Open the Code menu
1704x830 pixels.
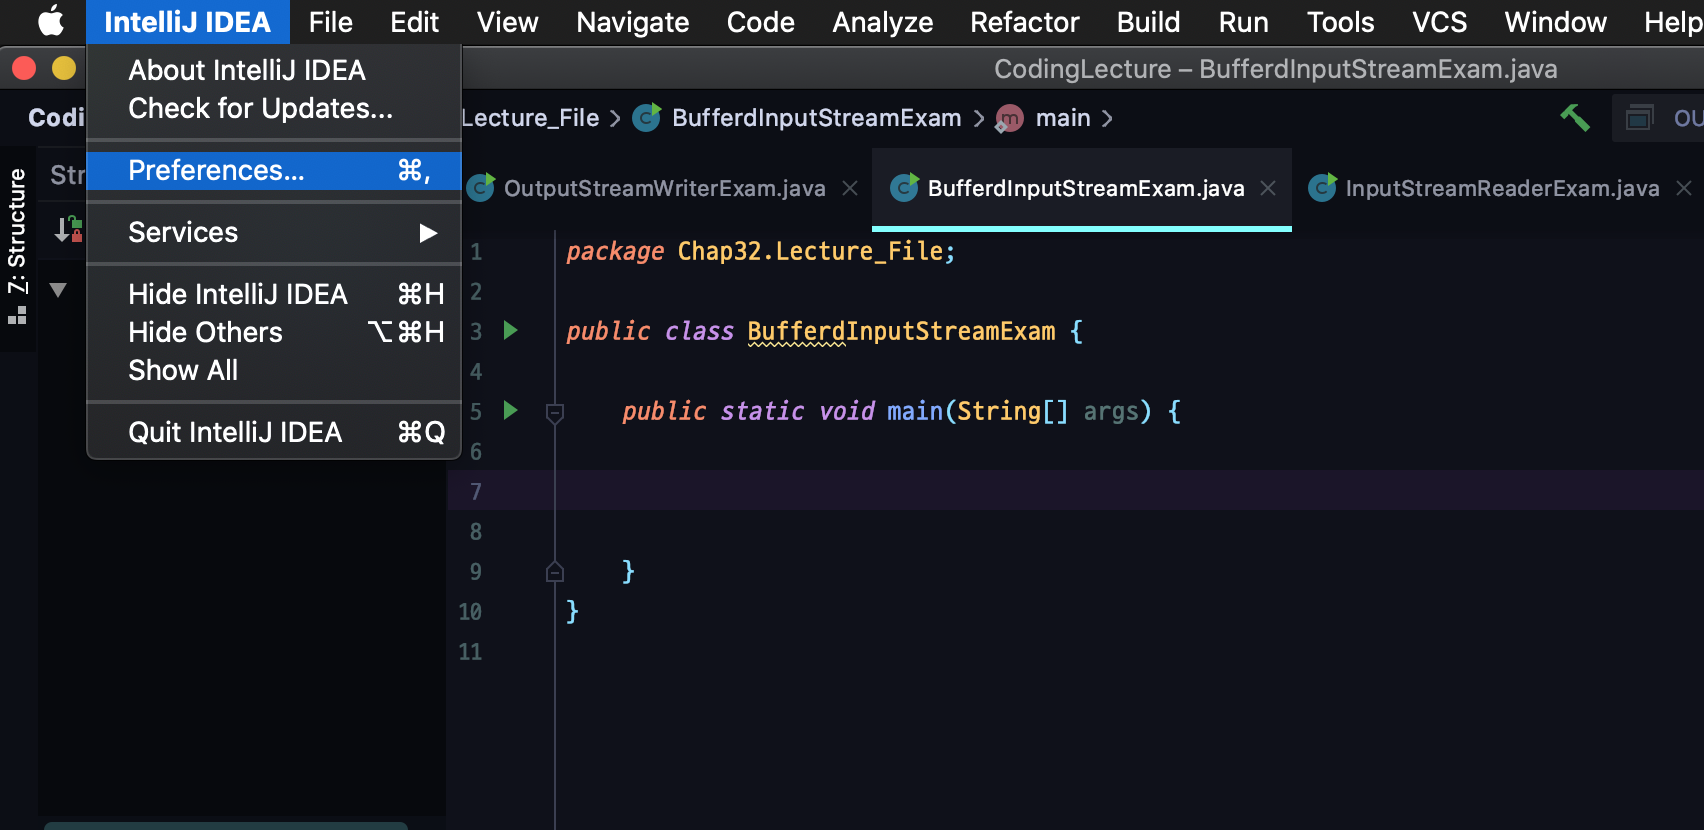[x=761, y=22]
